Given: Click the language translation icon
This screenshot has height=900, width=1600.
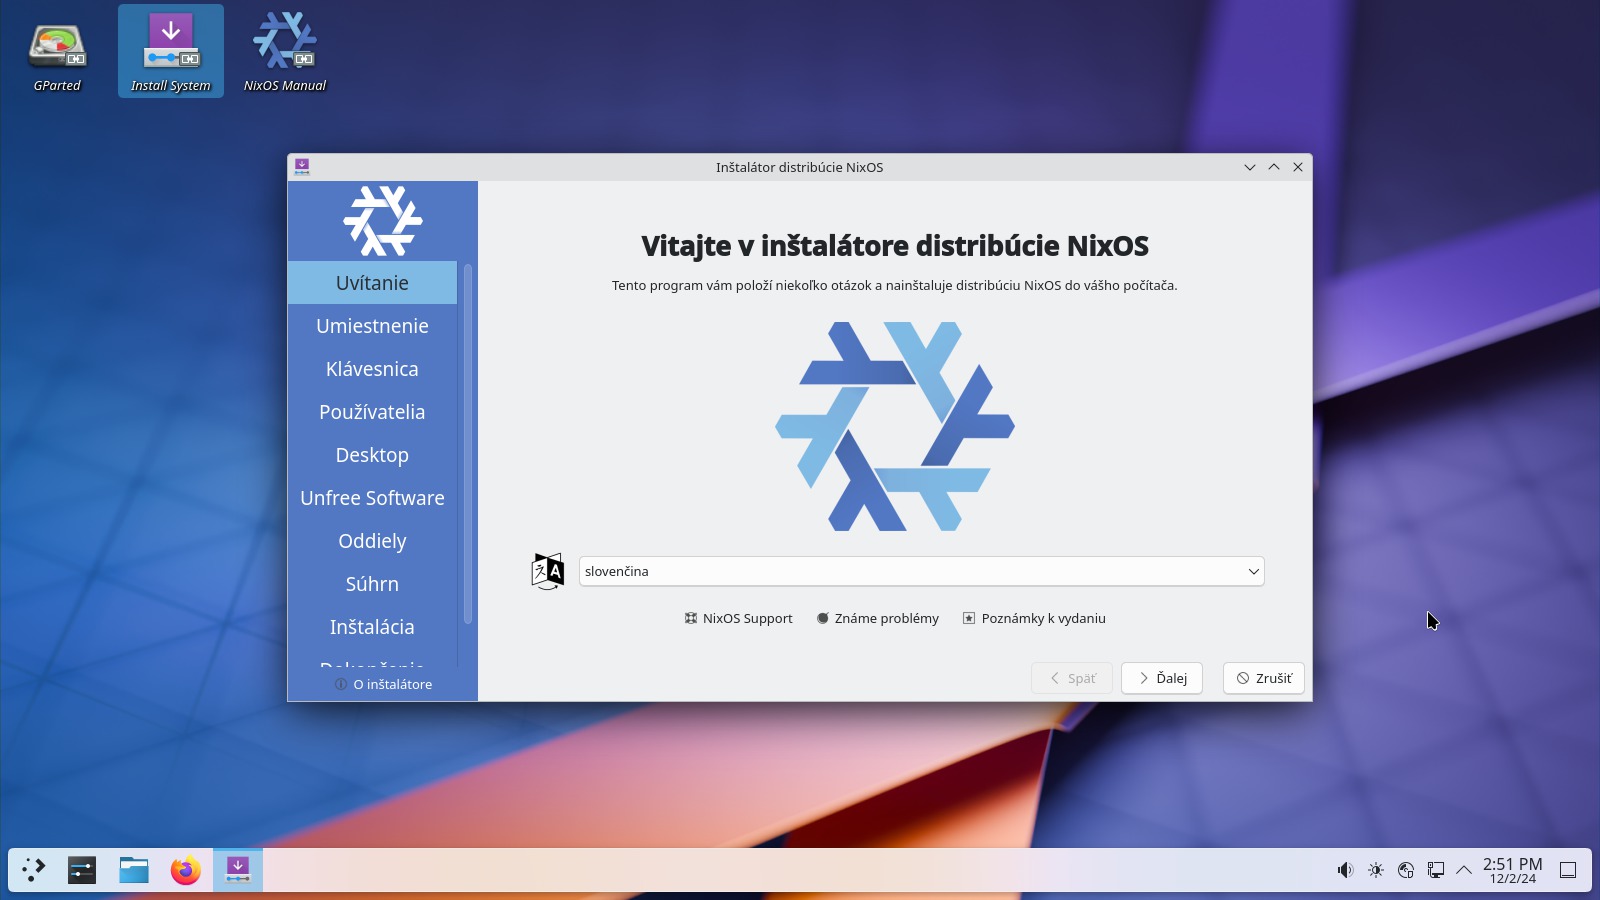Looking at the screenshot, I should point(547,571).
